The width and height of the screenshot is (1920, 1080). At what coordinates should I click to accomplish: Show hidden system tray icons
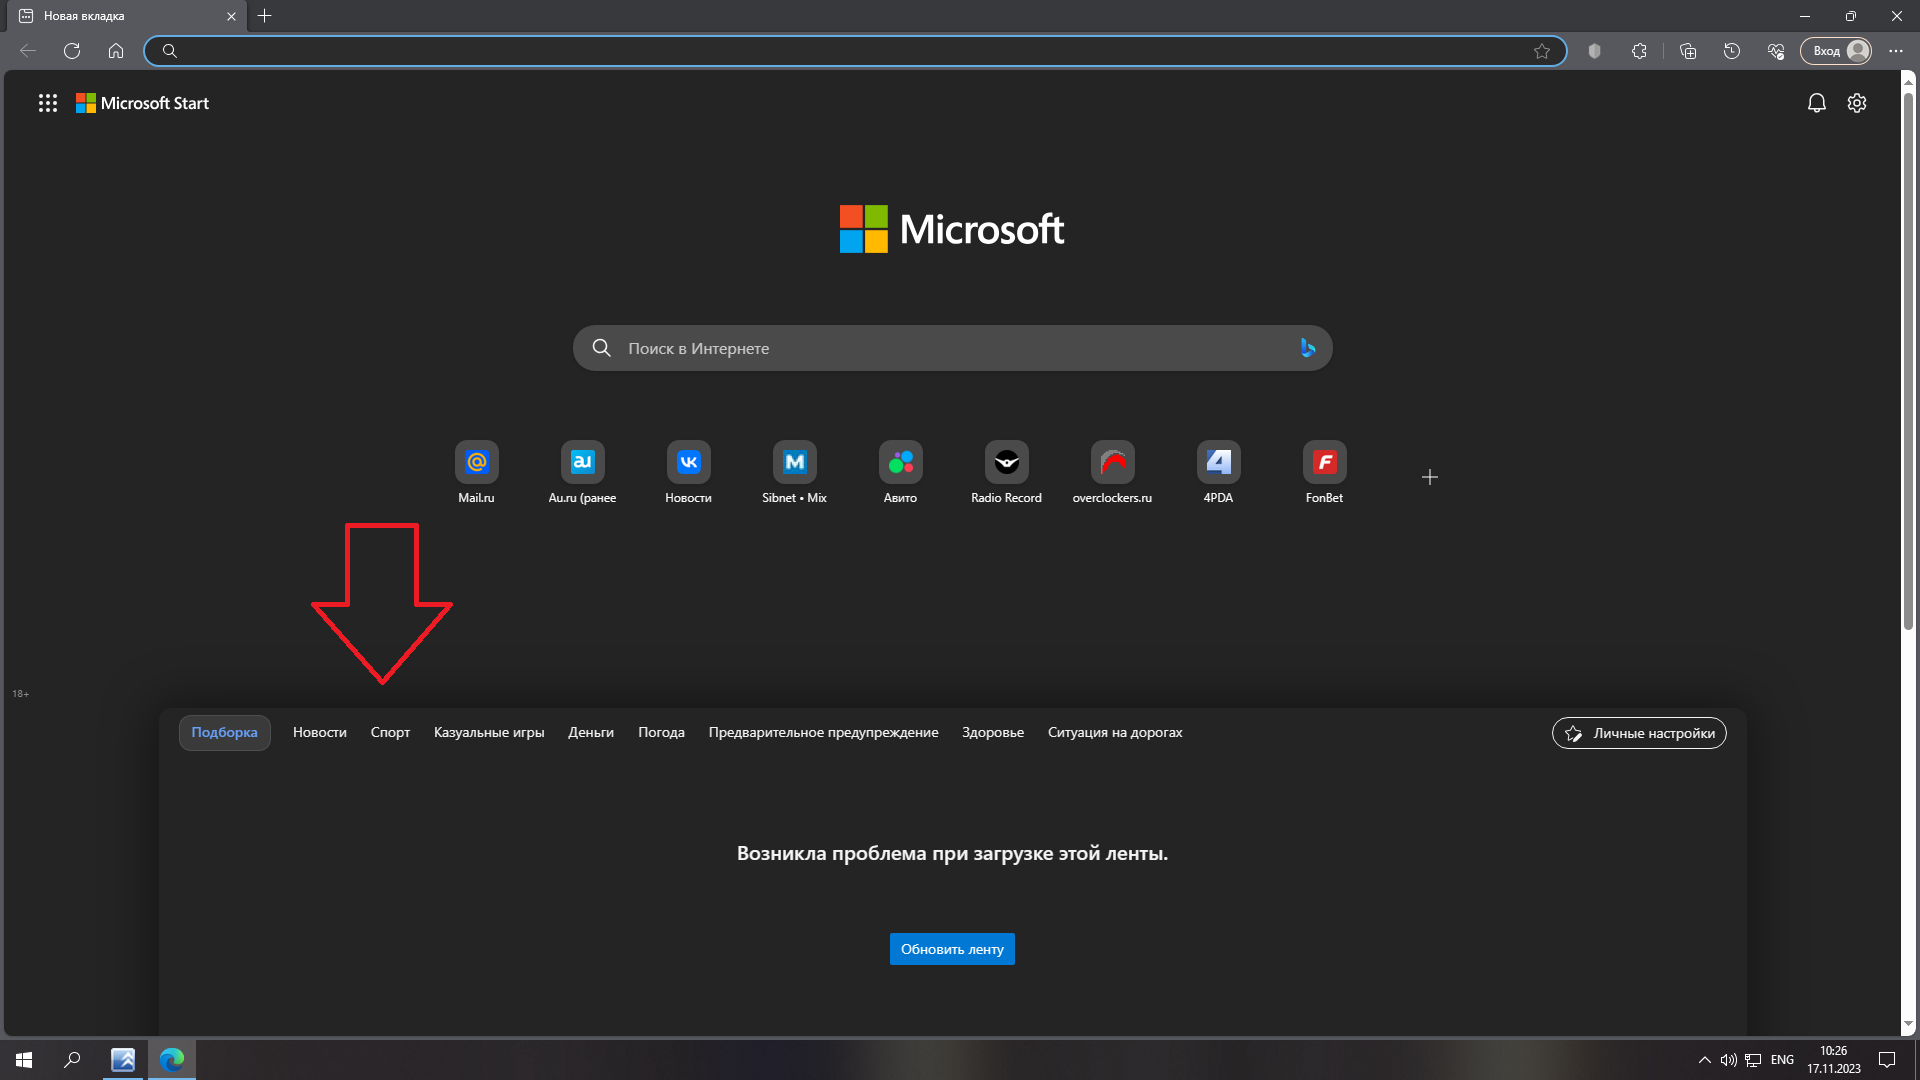pos(1704,1060)
